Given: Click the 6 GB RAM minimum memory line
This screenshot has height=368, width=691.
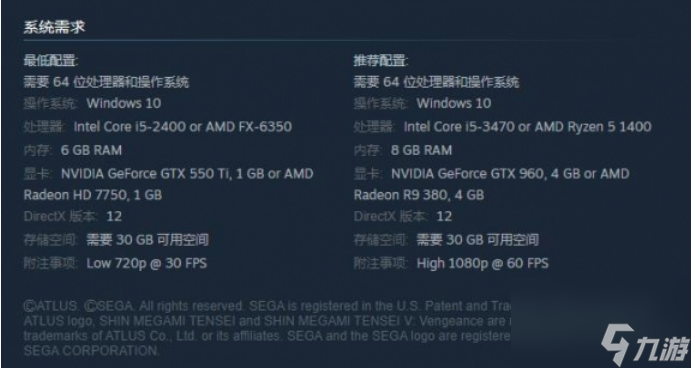Looking at the screenshot, I should pos(73,150).
